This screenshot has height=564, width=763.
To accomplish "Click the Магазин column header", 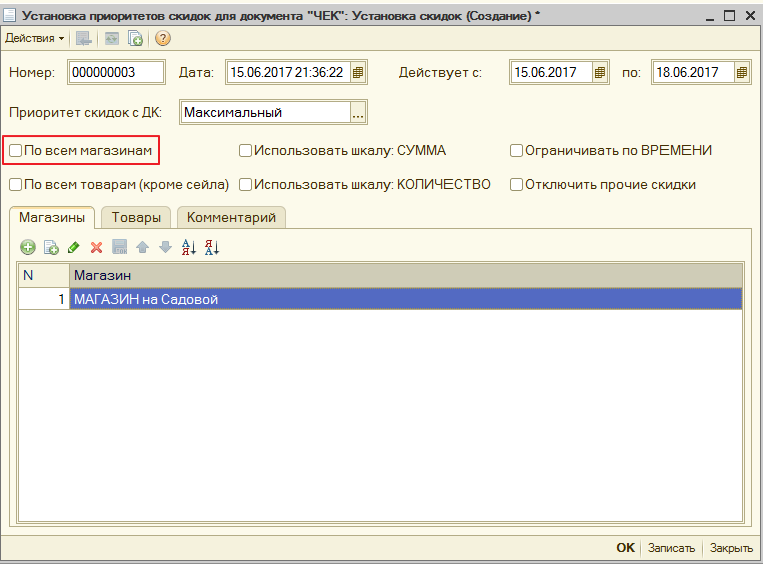I will tap(406, 275).
